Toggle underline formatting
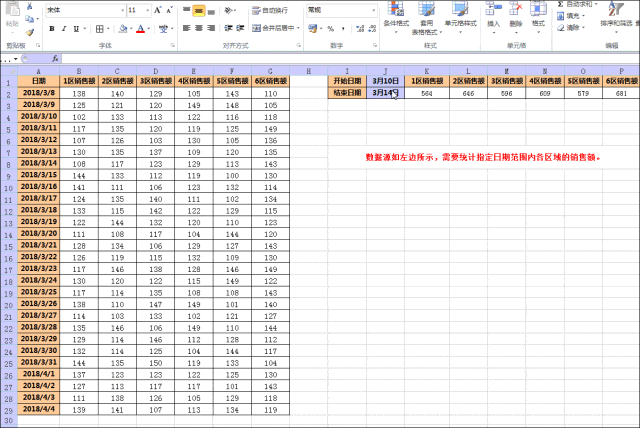This screenshot has width=640, height=428. pos(76,29)
